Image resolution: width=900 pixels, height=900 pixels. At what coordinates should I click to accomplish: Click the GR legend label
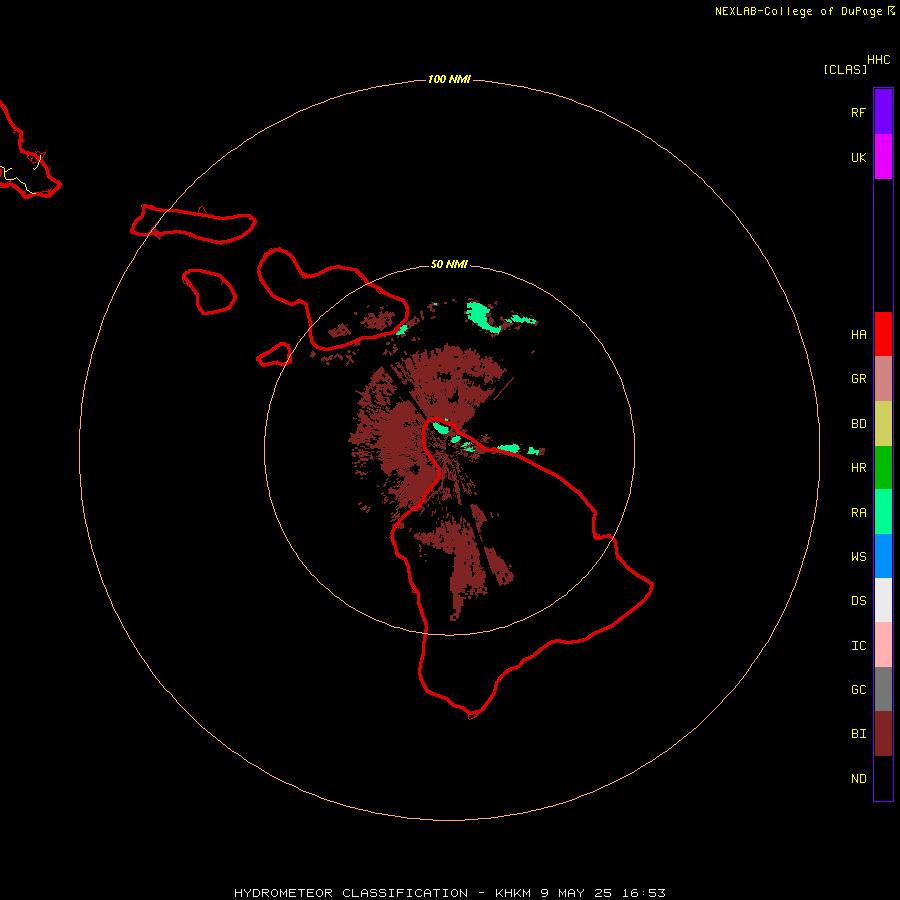click(858, 379)
